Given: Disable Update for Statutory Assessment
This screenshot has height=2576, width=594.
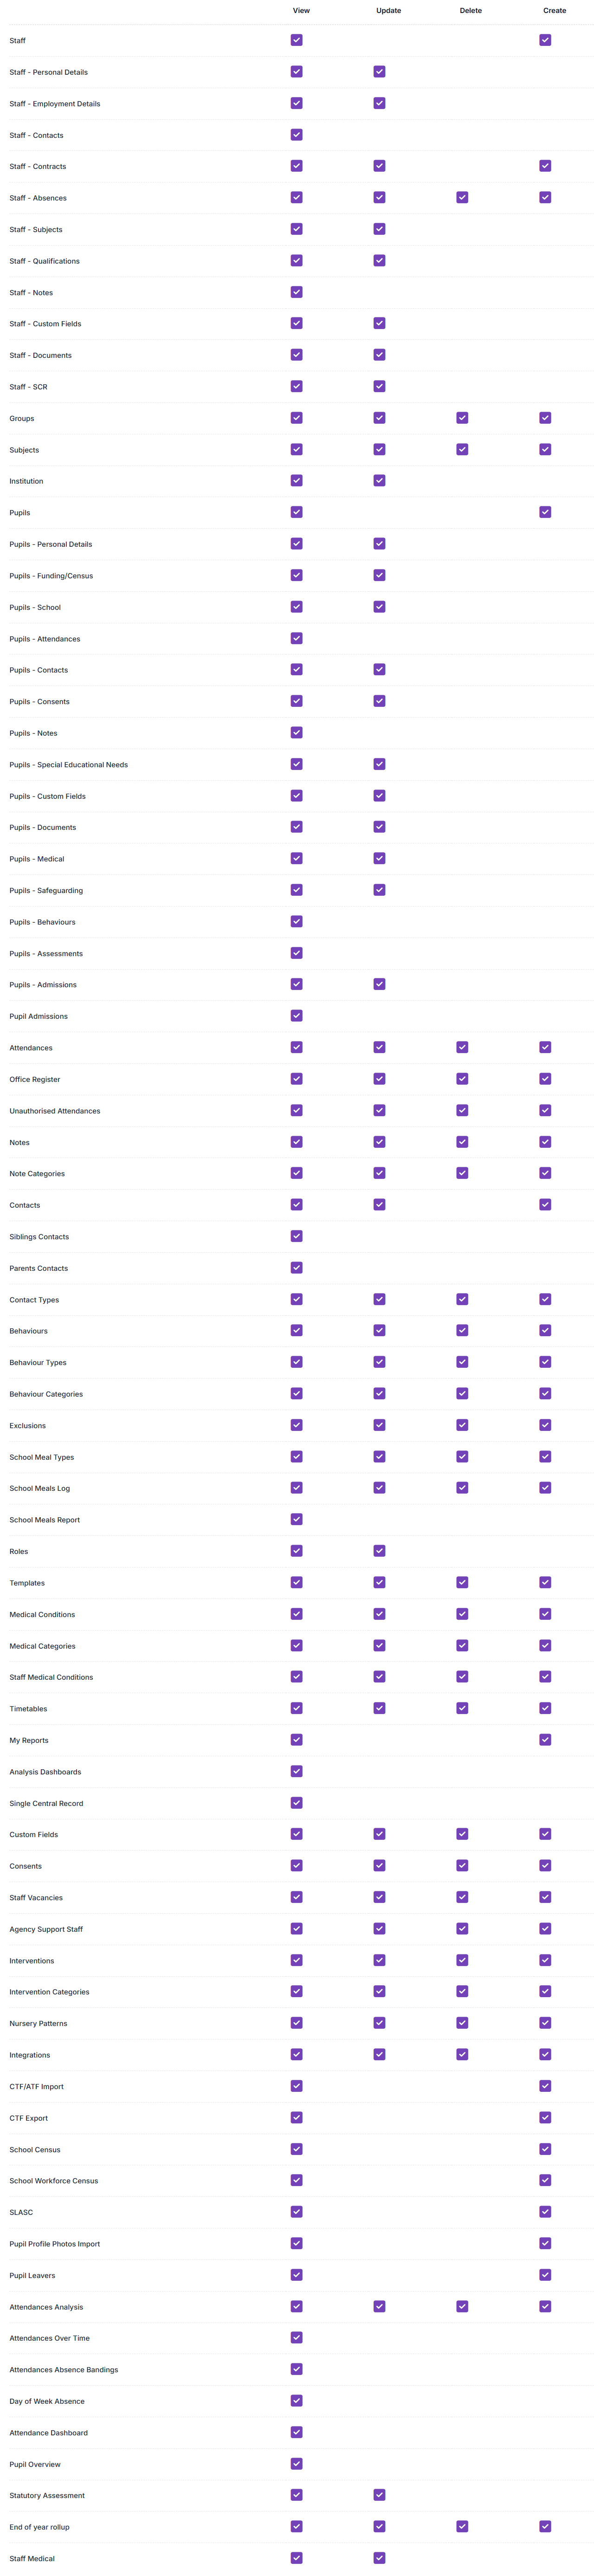Looking at the screenshot, I should (x=380, y=2495).
